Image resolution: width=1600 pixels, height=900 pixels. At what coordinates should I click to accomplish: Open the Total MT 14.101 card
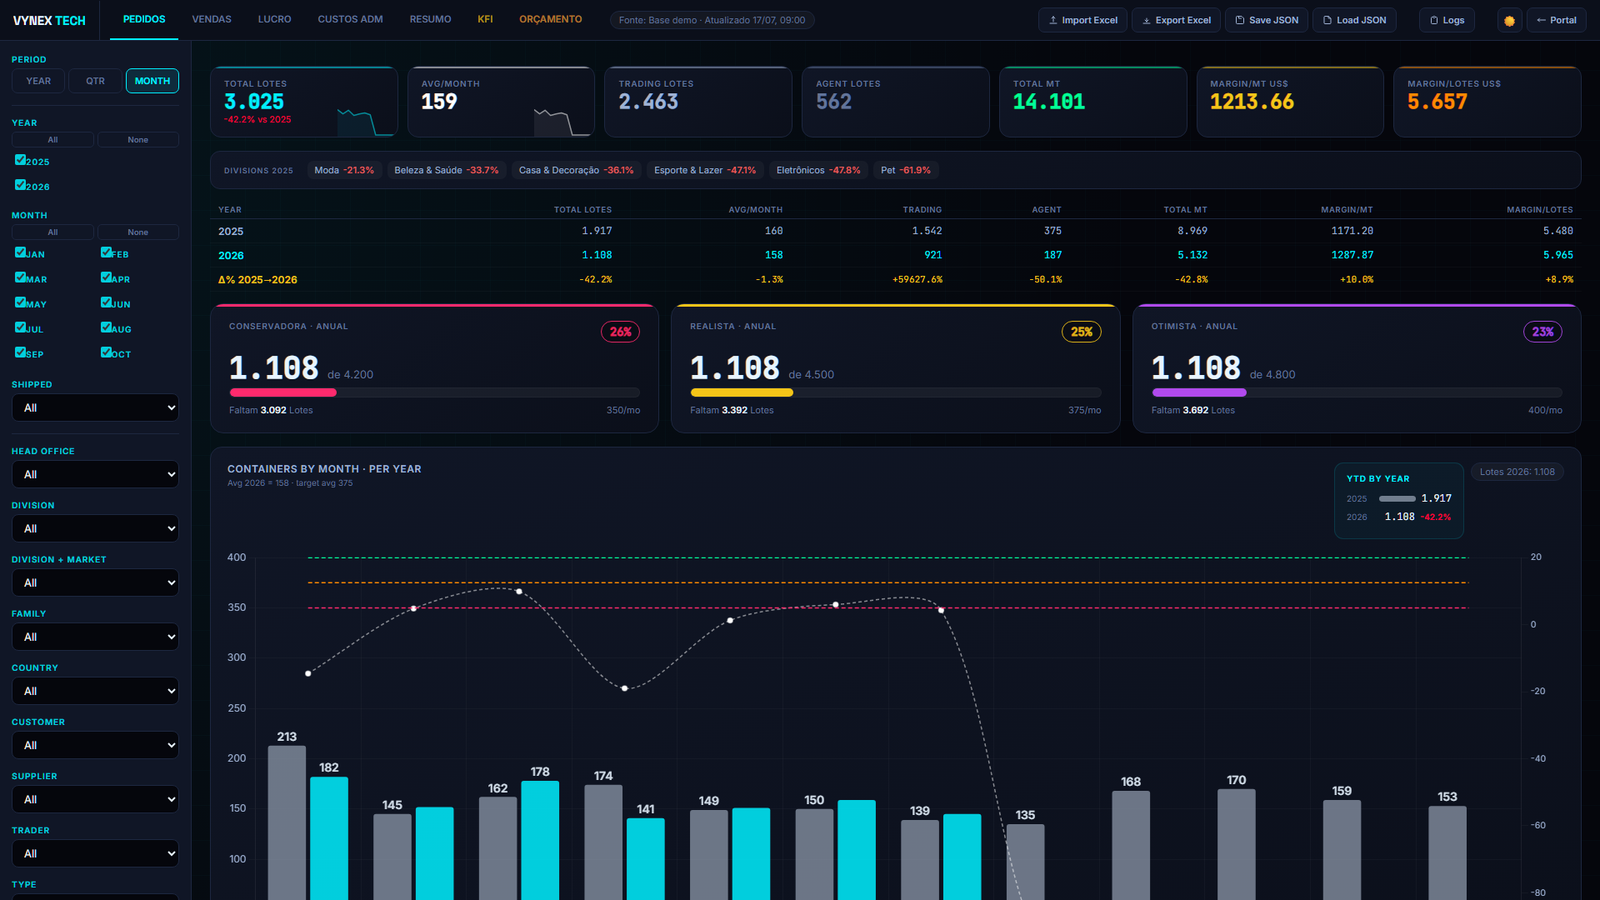coord(1093,102)
